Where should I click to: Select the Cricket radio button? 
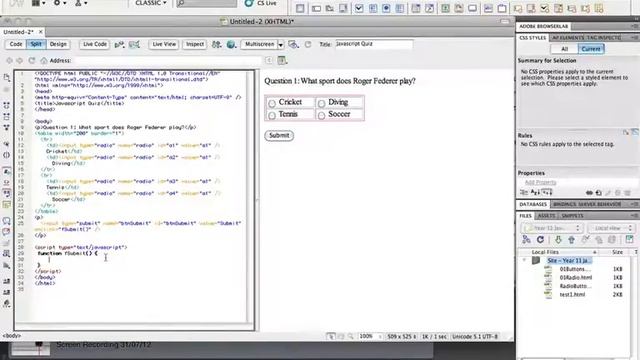point(272,103)
